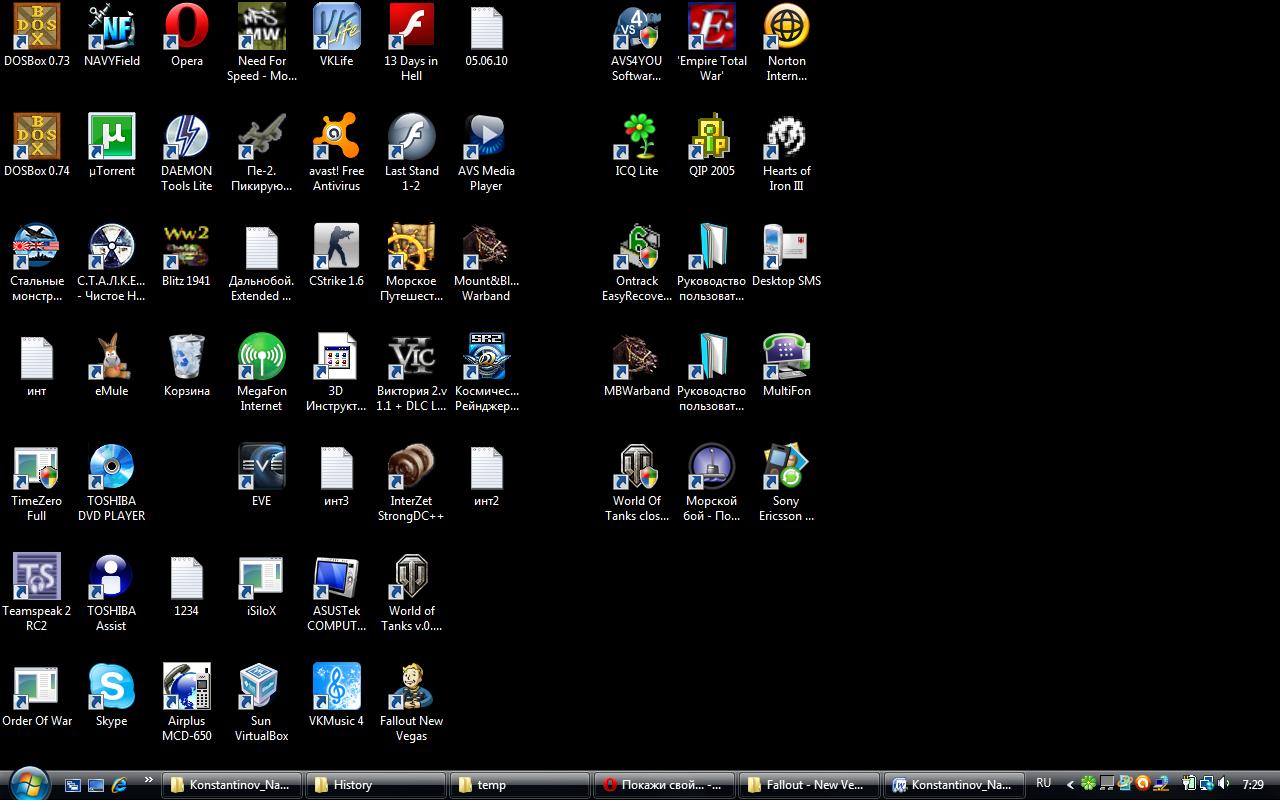The height and width of the screenshot is (801, 1281).
Task: Open the RU language selector
Action: tap(1043, 784)
